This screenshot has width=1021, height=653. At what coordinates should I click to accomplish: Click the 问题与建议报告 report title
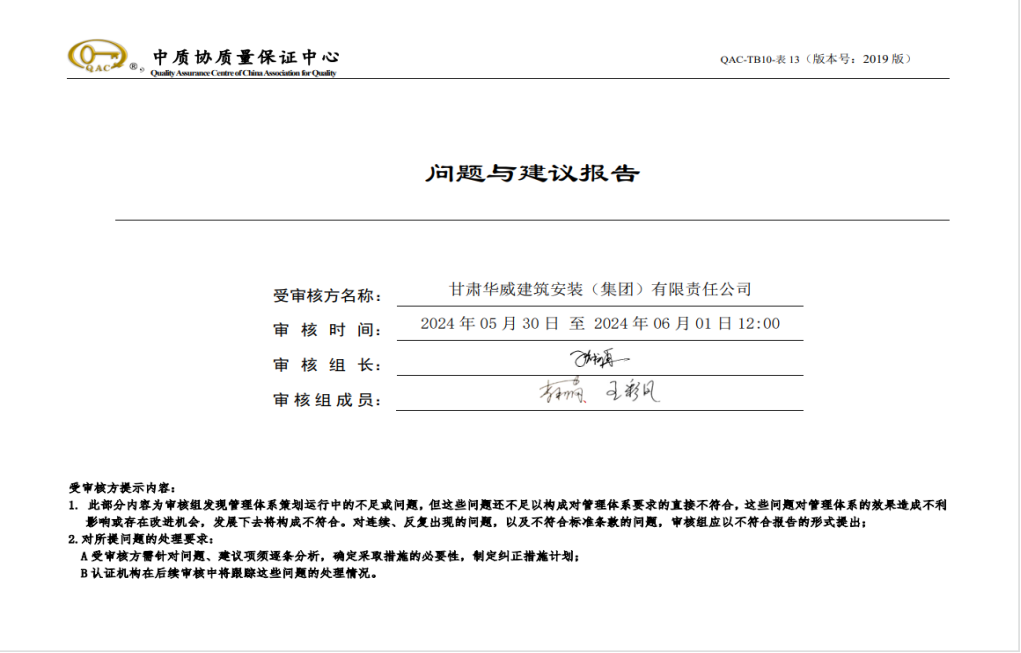(x=532, y=173)
